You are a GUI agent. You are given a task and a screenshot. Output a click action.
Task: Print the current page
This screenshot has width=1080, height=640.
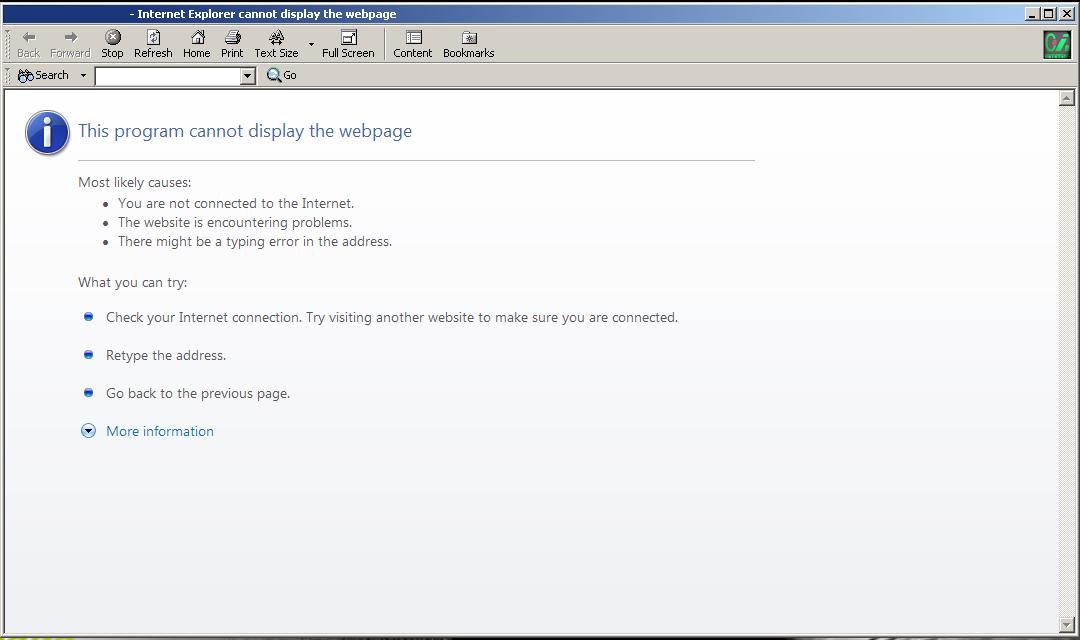pyautogui.click(x=232, y=44)
